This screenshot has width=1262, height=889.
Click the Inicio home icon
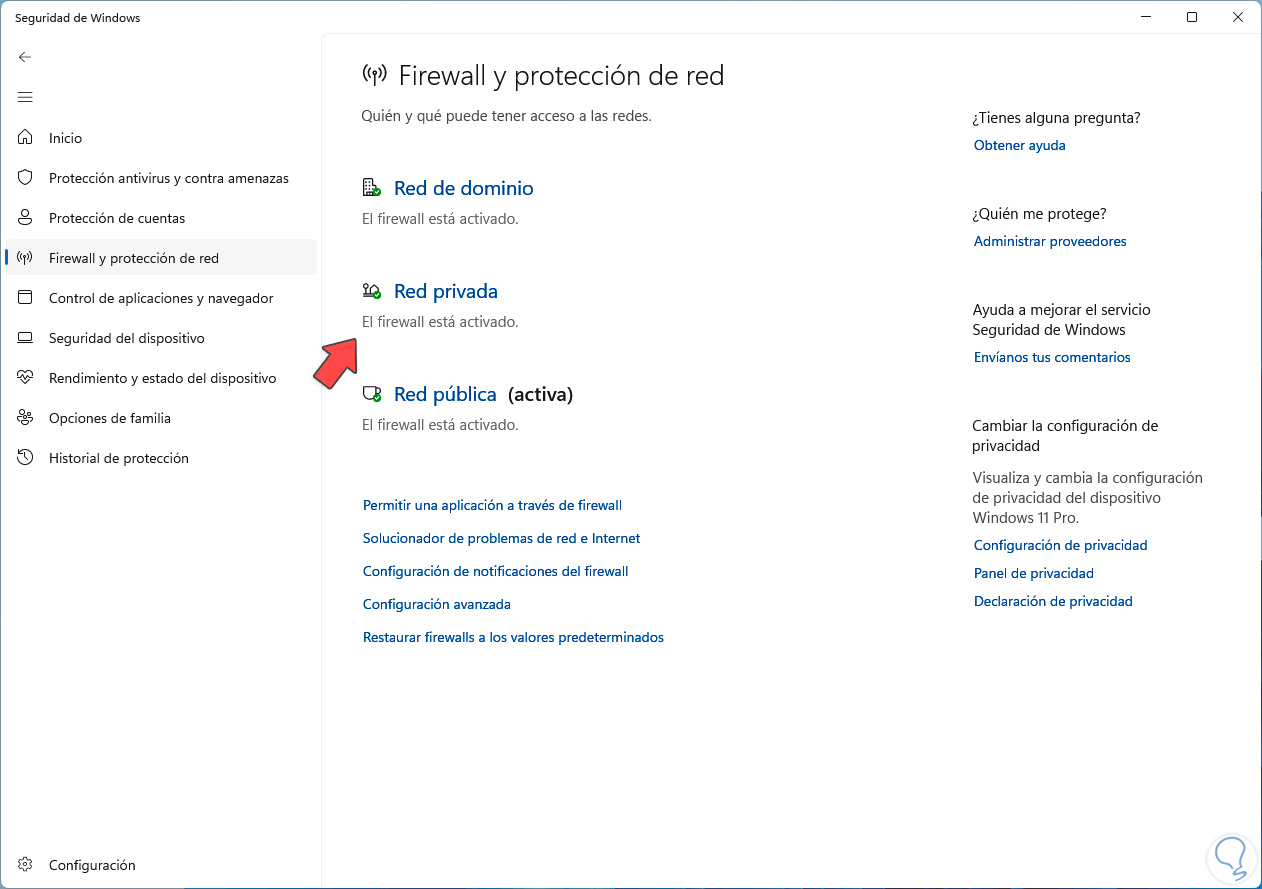[26, 138]
